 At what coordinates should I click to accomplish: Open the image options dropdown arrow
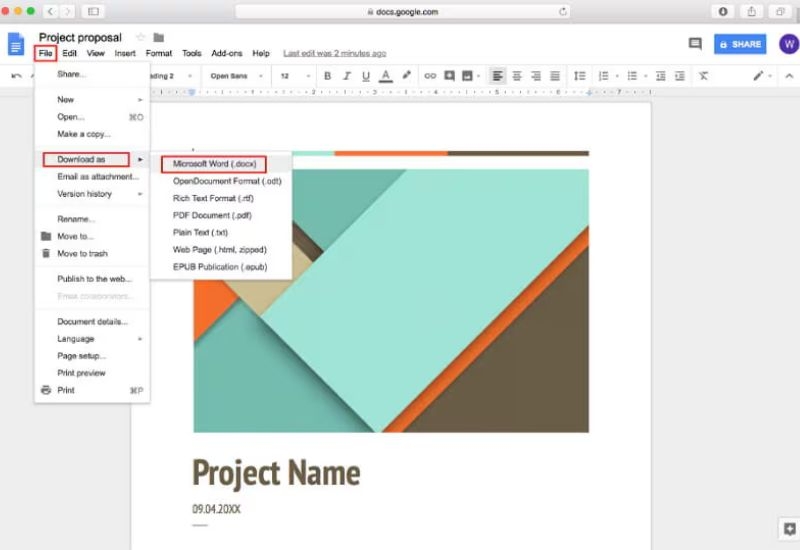click(x=479, y=77)
